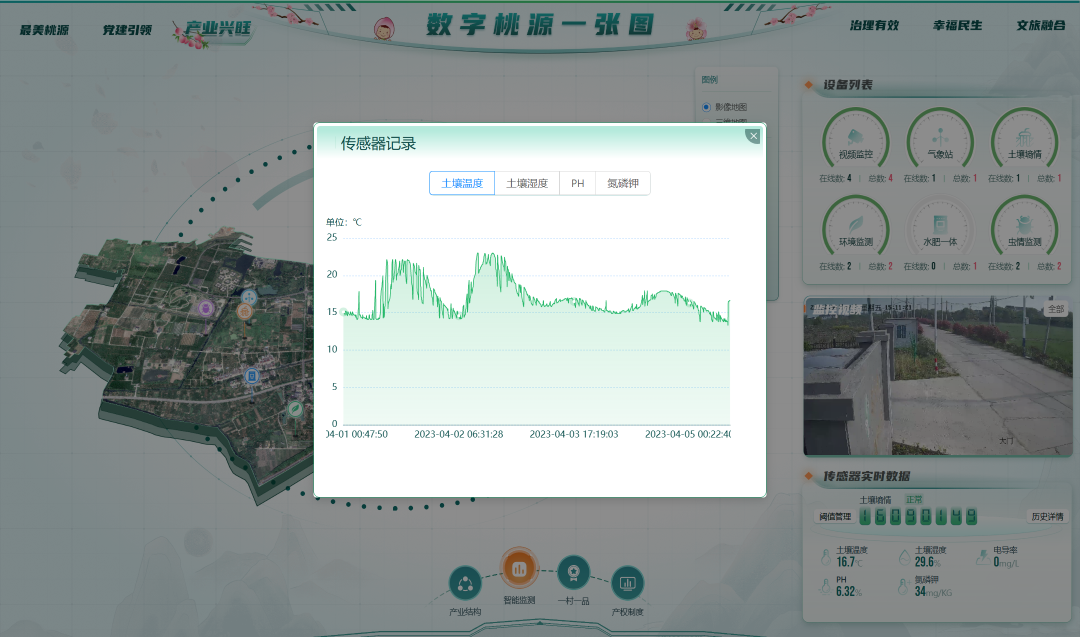
Task: Click the 气象站 weather station icon
Action: [x=940, y=137]
